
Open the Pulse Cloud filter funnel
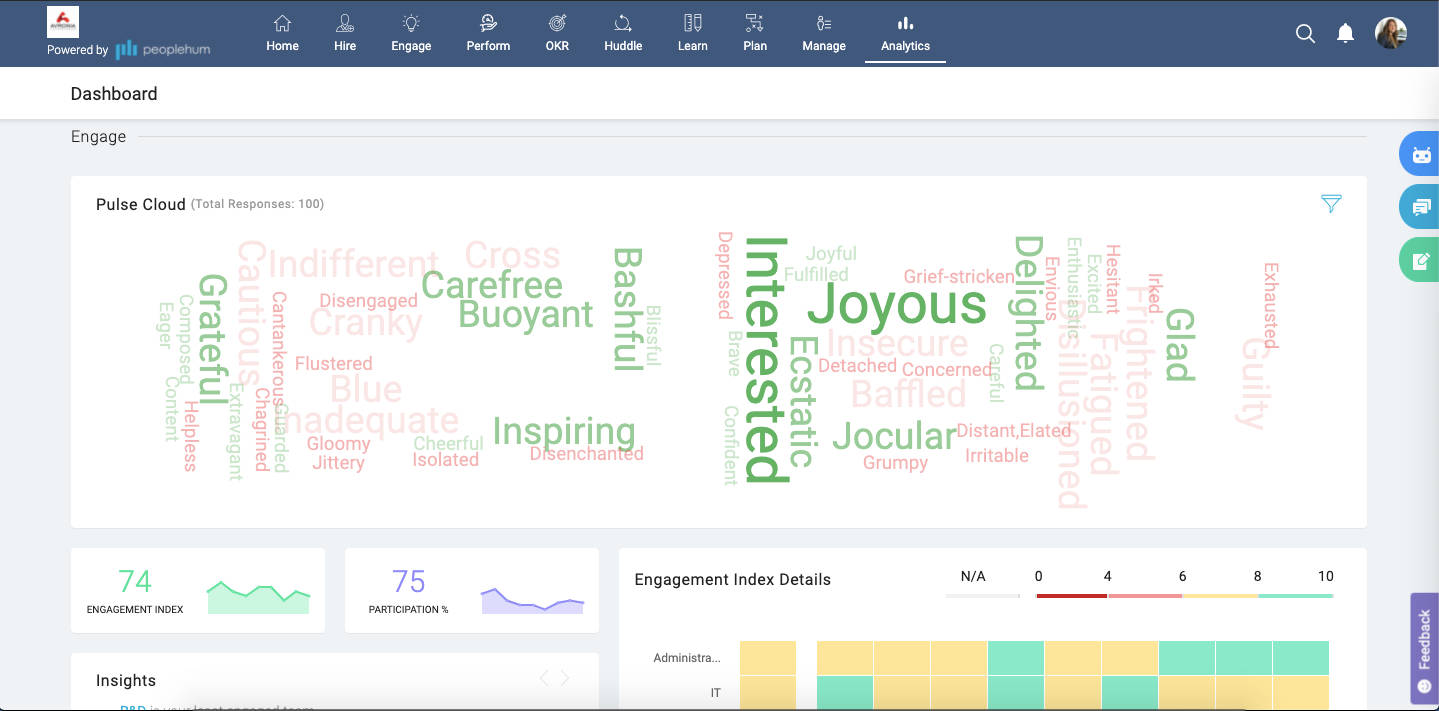[x=1331, y=202]
